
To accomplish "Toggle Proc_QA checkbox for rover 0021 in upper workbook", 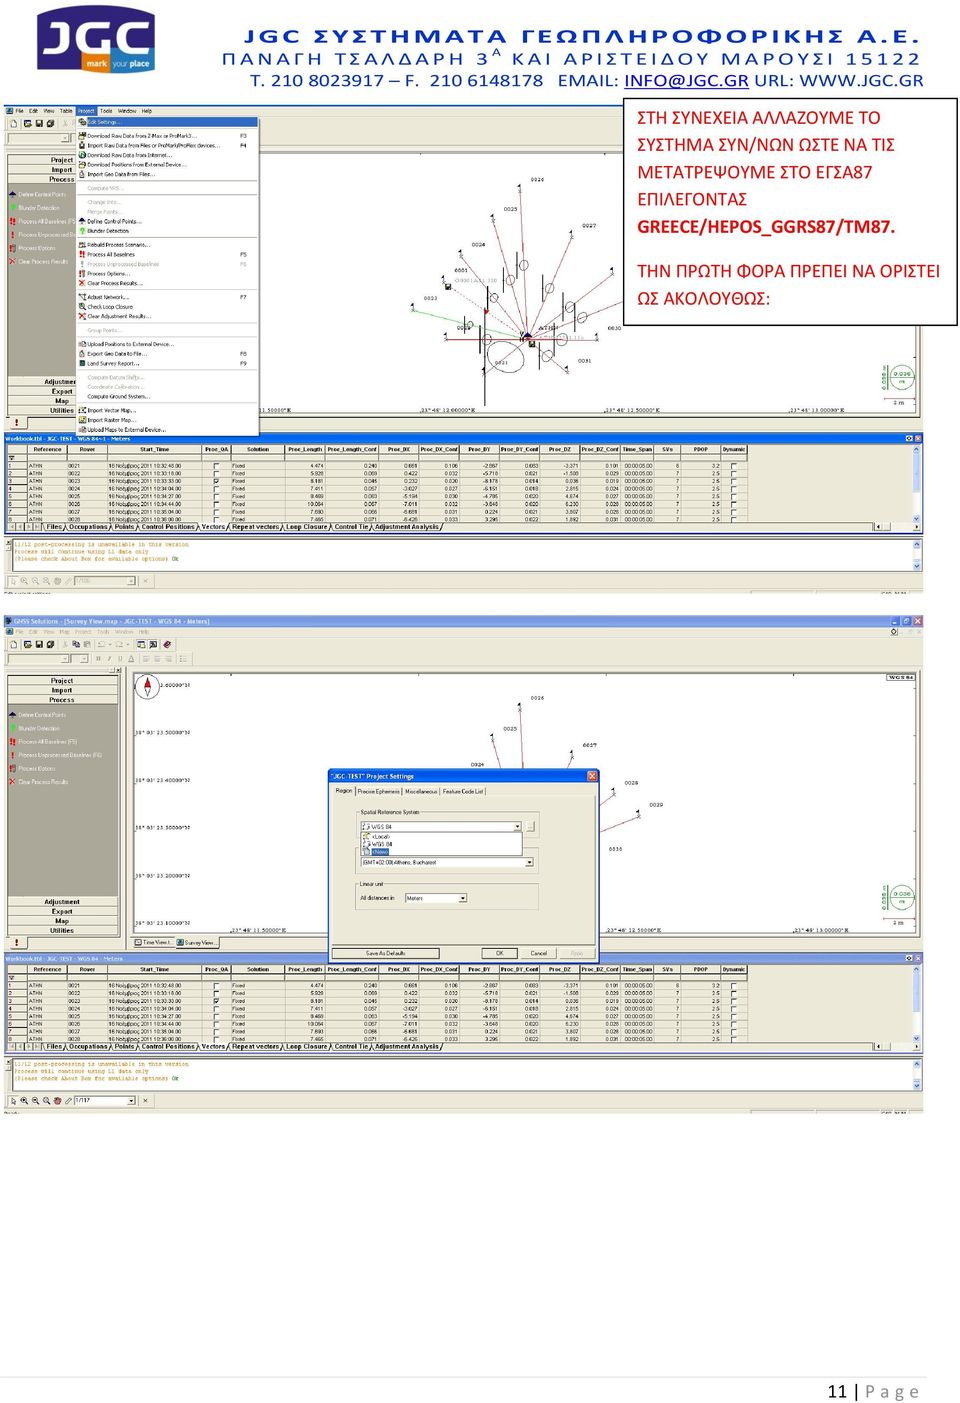I will (216, 465).
